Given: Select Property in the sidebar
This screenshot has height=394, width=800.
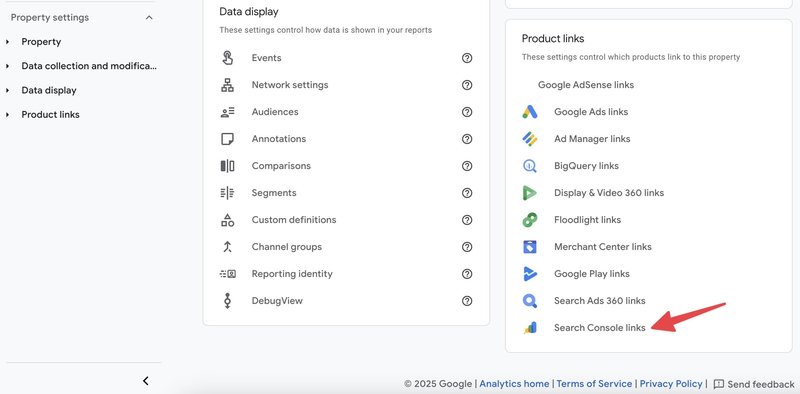Looking at the screenshot, I should [41, 42].
